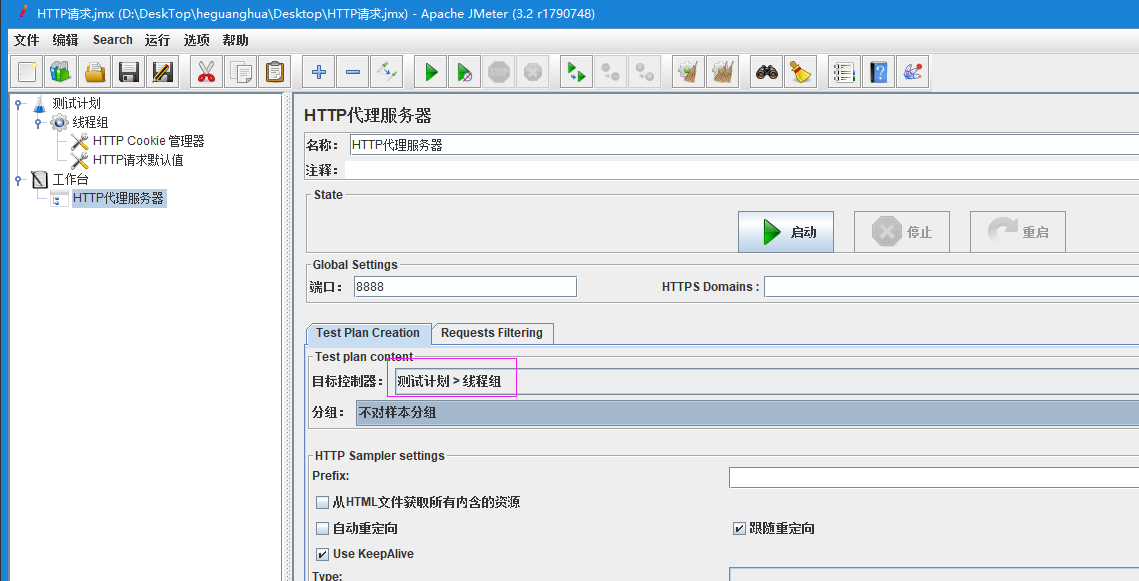Save the test plan with floppy icon
The image size is (1139, 581).
click(129, 72)
